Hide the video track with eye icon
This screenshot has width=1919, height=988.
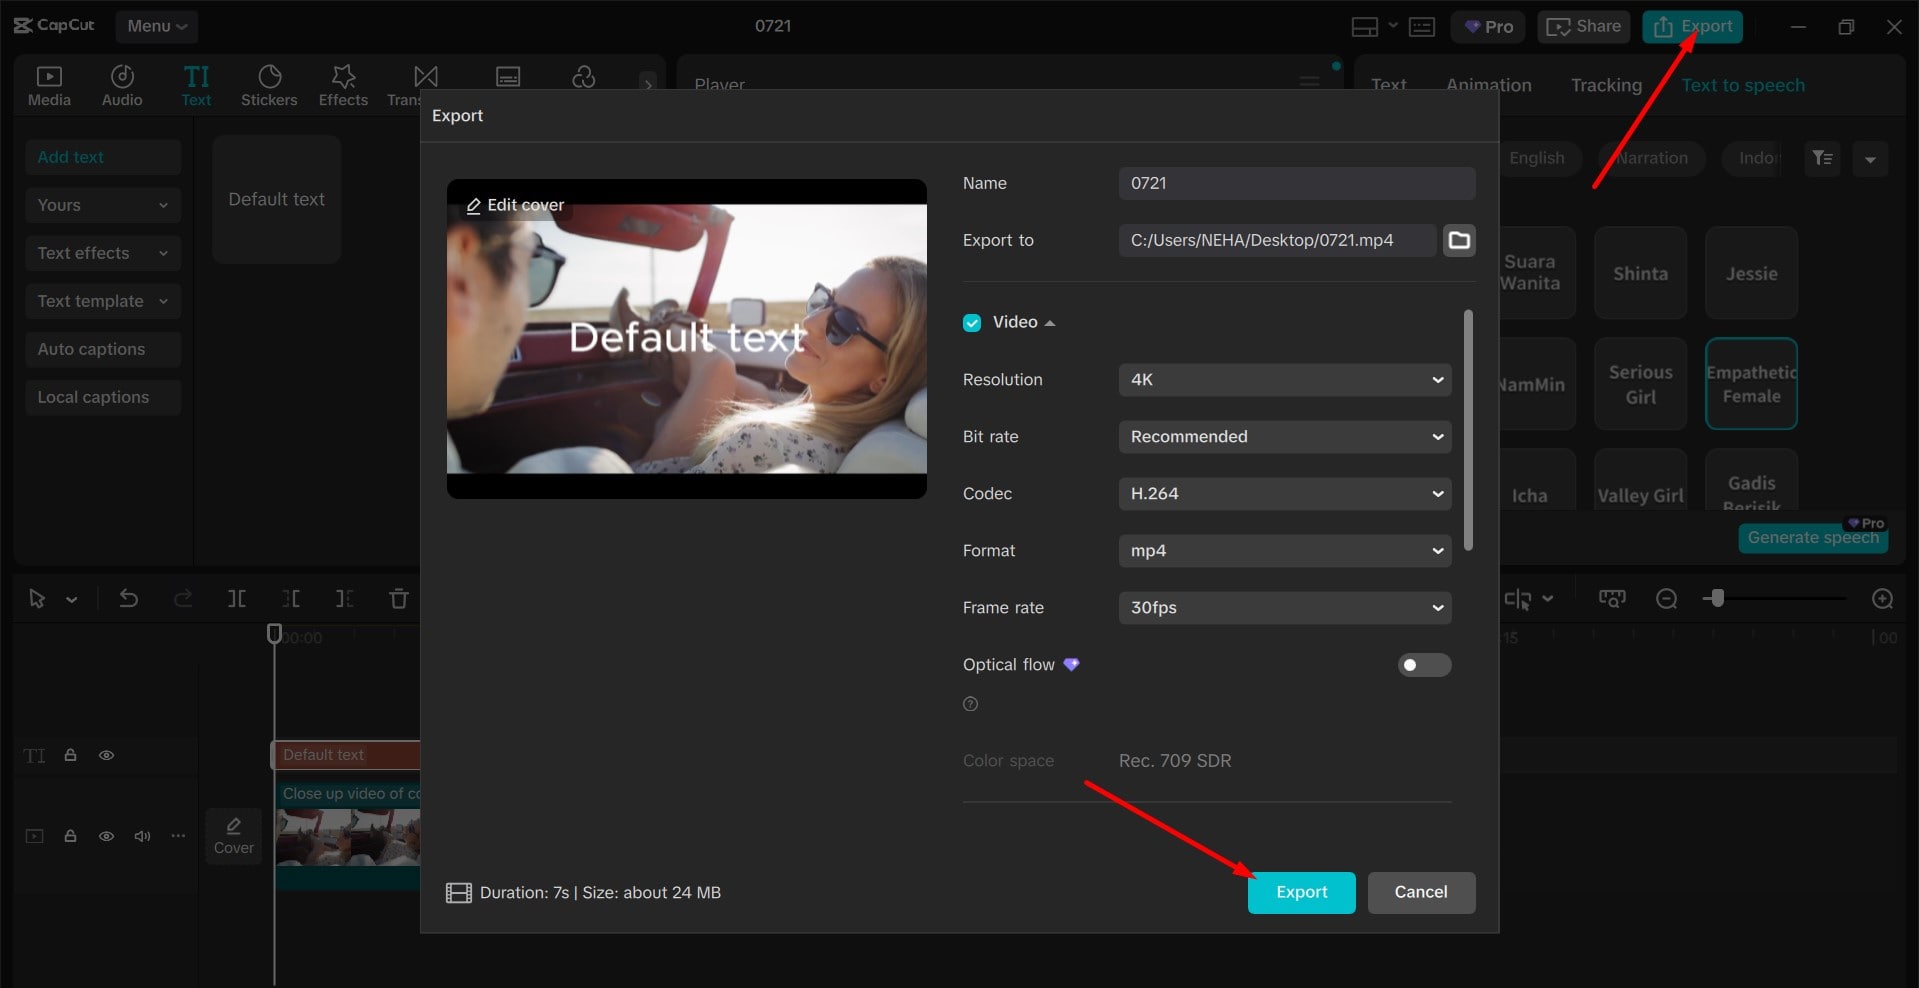tap(106, 835)
